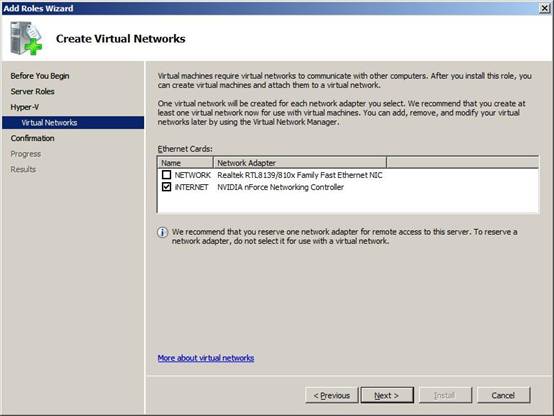Click the Previous button
Viewport: 554px width, 416px height.
coord(332,395)
